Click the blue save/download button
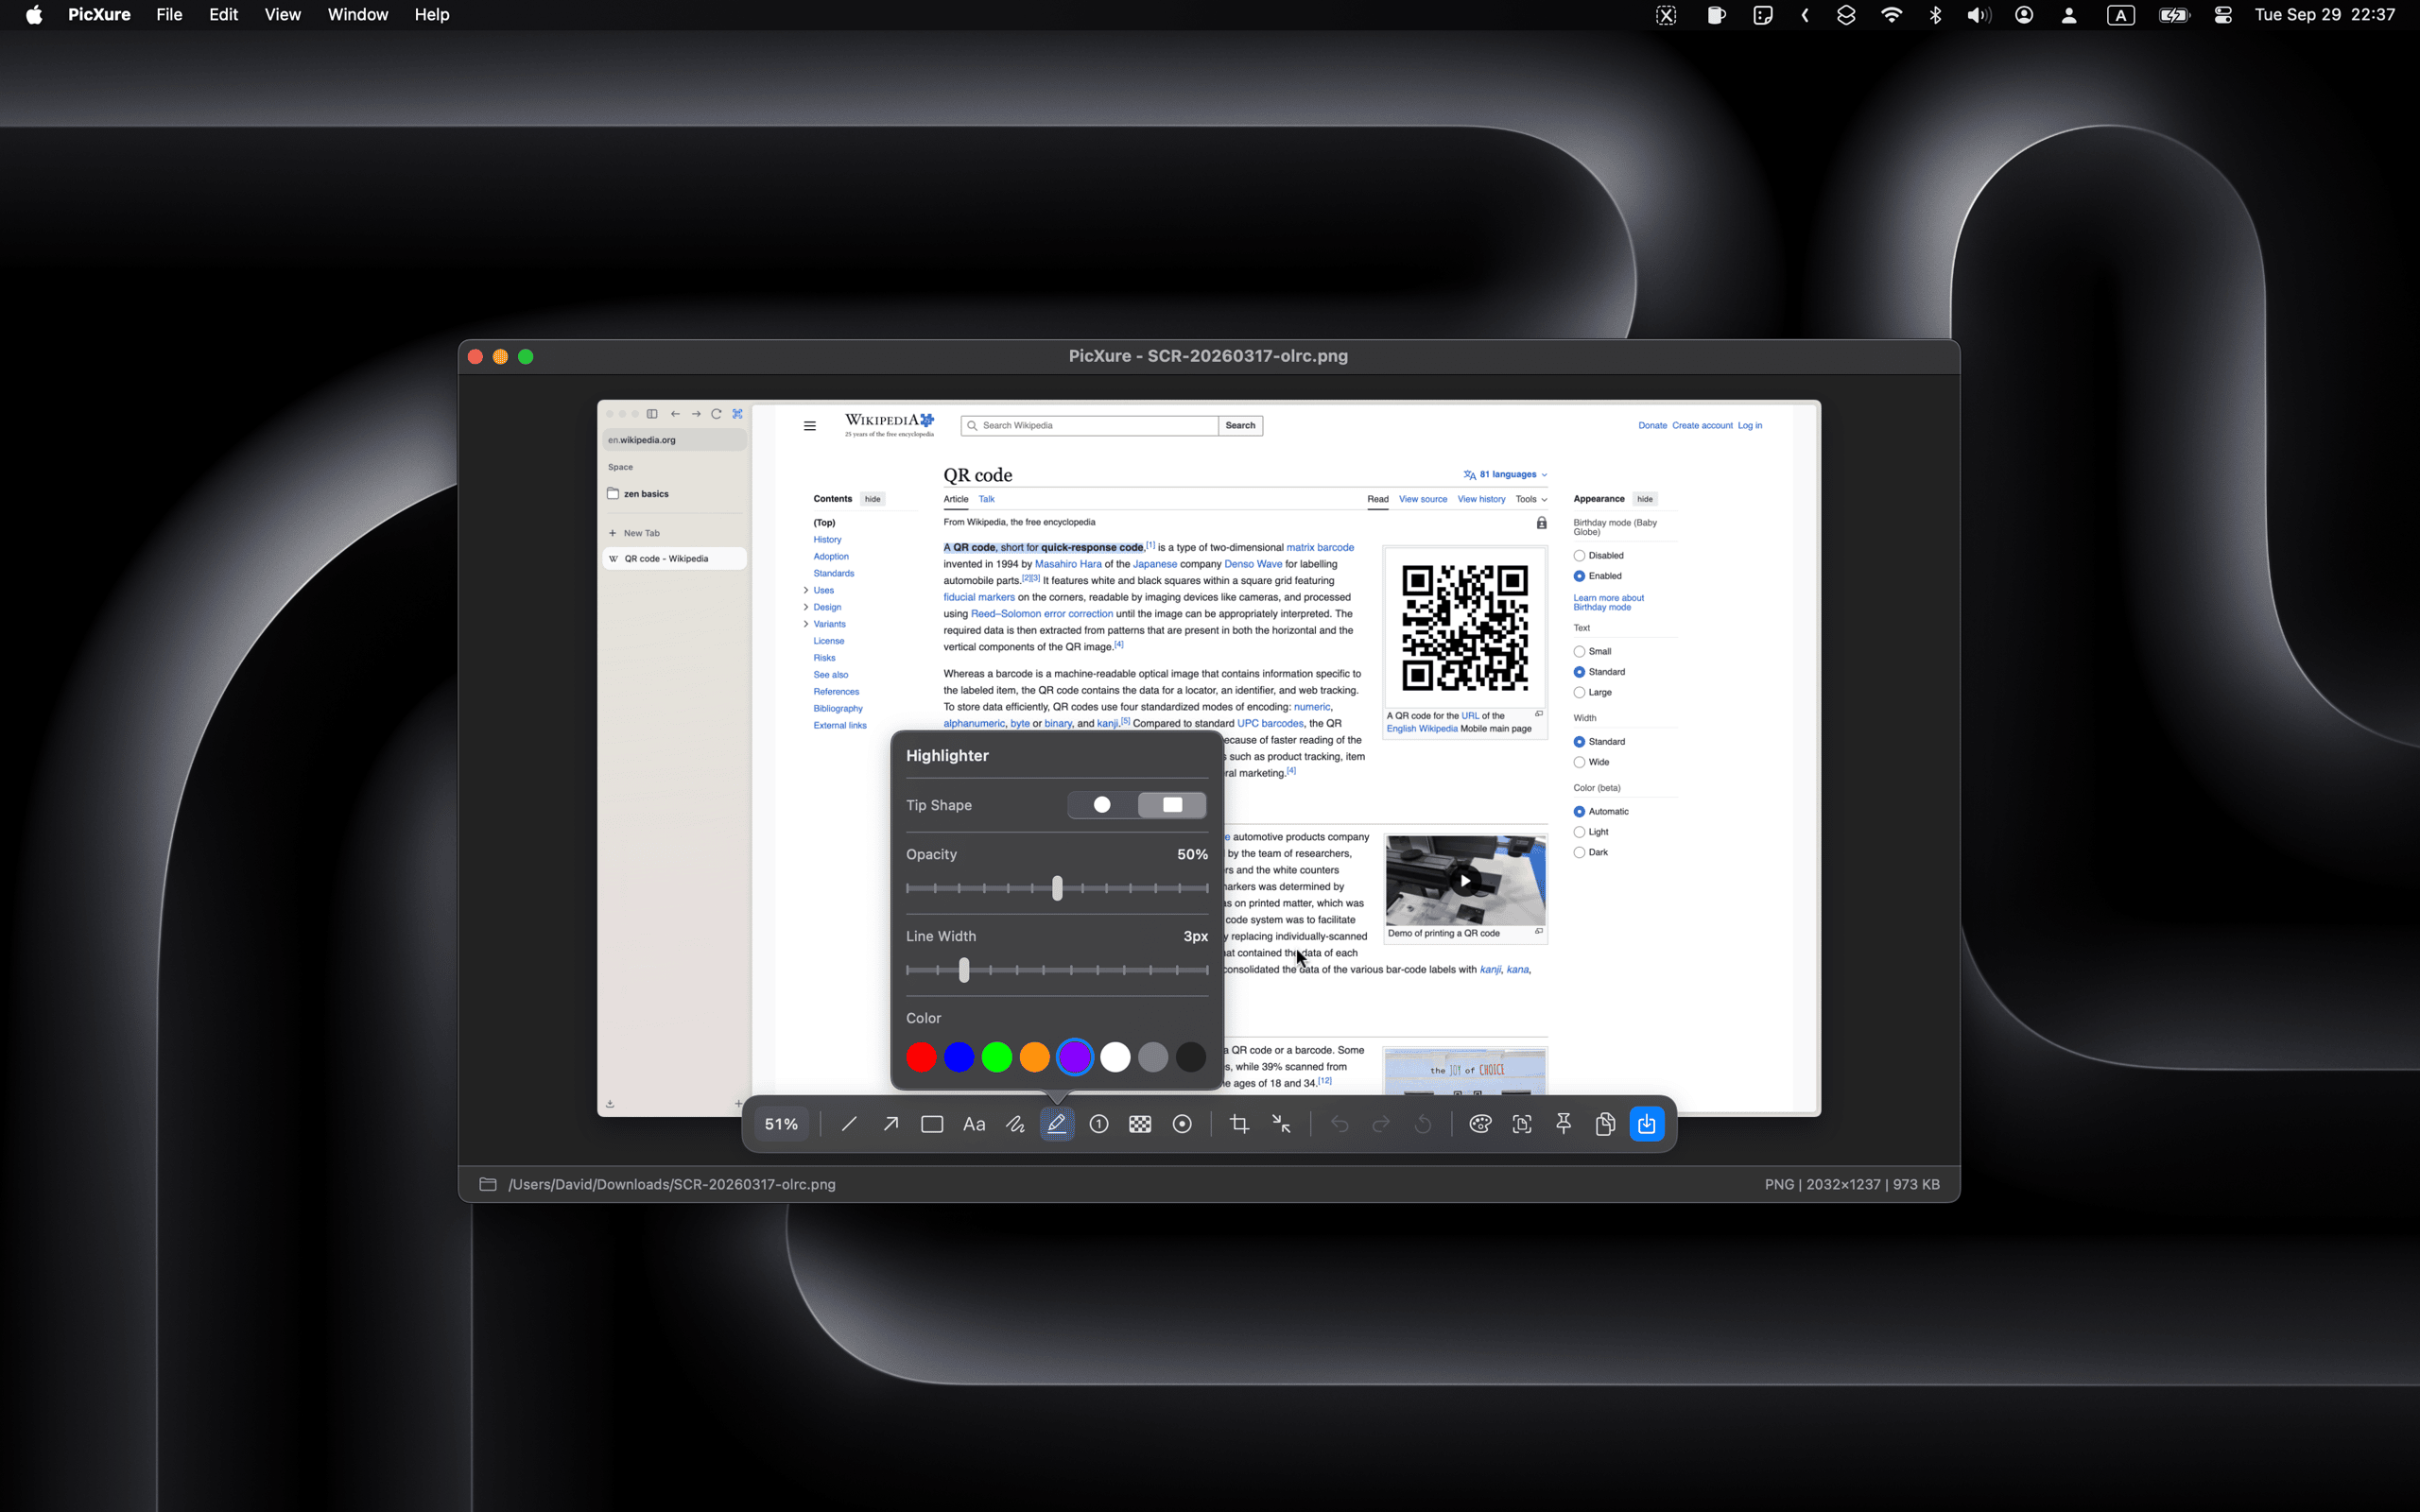The width and height of the screenshot is (2420, 1512). point(1647,1124)
